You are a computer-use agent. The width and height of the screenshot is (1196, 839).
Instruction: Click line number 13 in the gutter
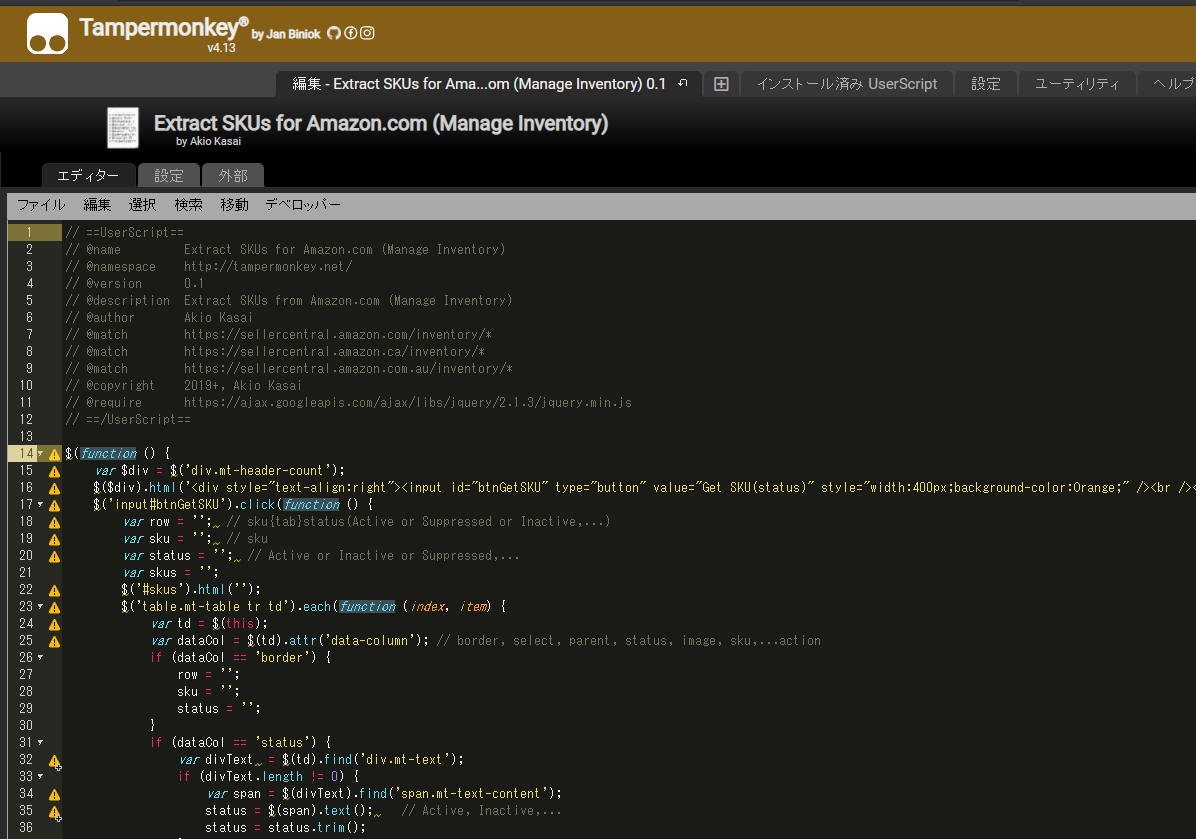pos(26,436)
